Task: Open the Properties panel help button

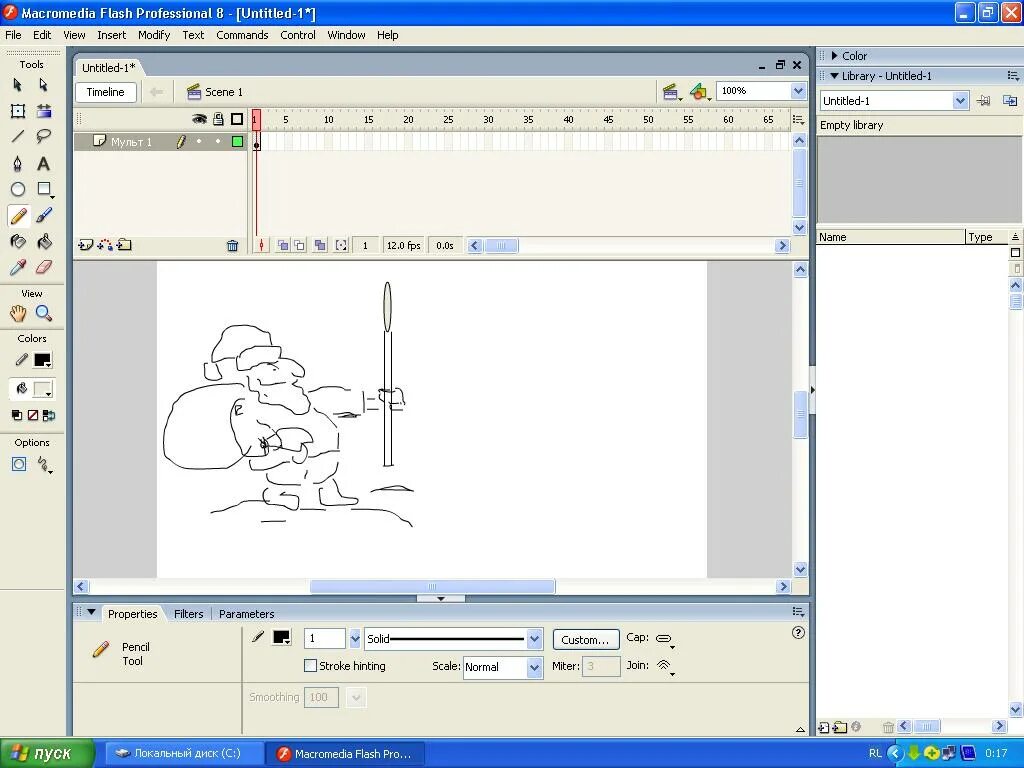Action: point(798,632)
